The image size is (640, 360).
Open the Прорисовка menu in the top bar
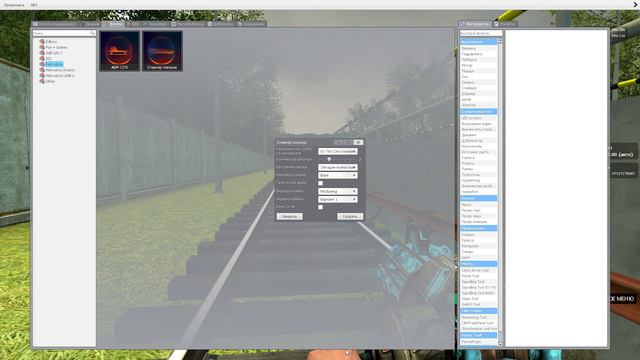[x=14, y=5]
